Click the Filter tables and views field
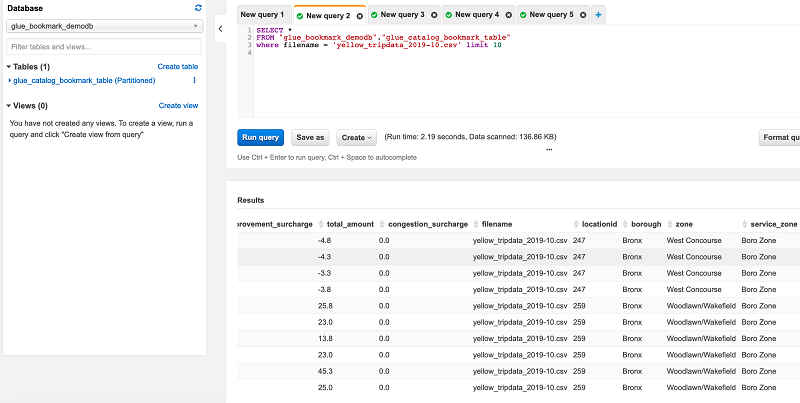 point(104,47)
